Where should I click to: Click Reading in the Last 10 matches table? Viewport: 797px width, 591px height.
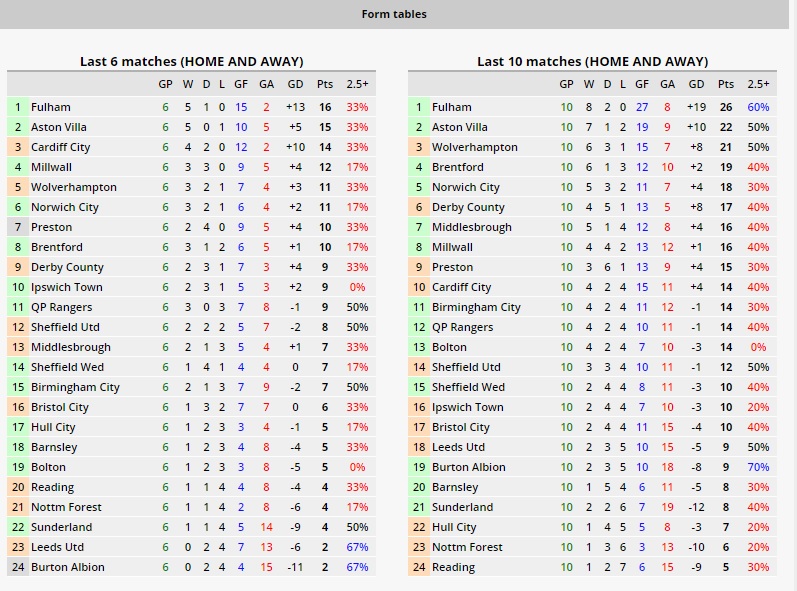coord(453,567)
